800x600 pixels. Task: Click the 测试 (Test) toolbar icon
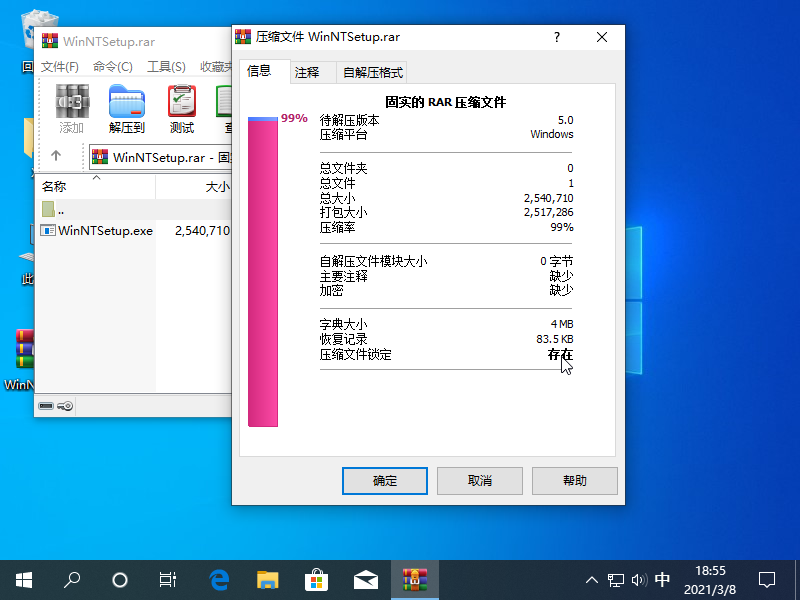[x=182, y=109]
